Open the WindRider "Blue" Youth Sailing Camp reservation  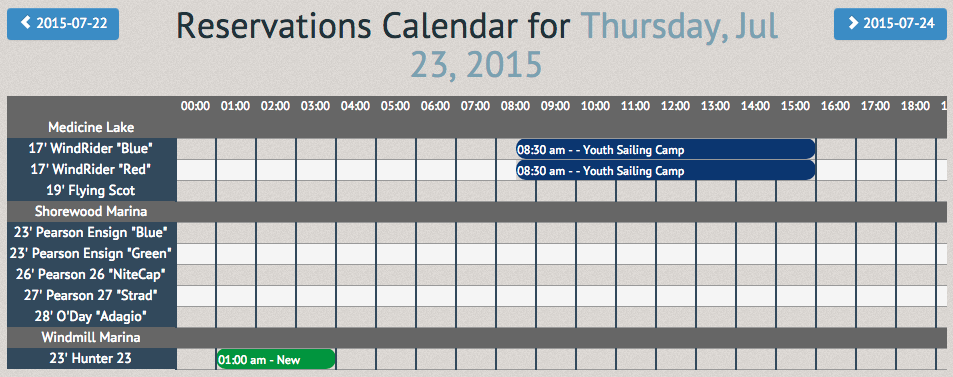pos(666,149)
